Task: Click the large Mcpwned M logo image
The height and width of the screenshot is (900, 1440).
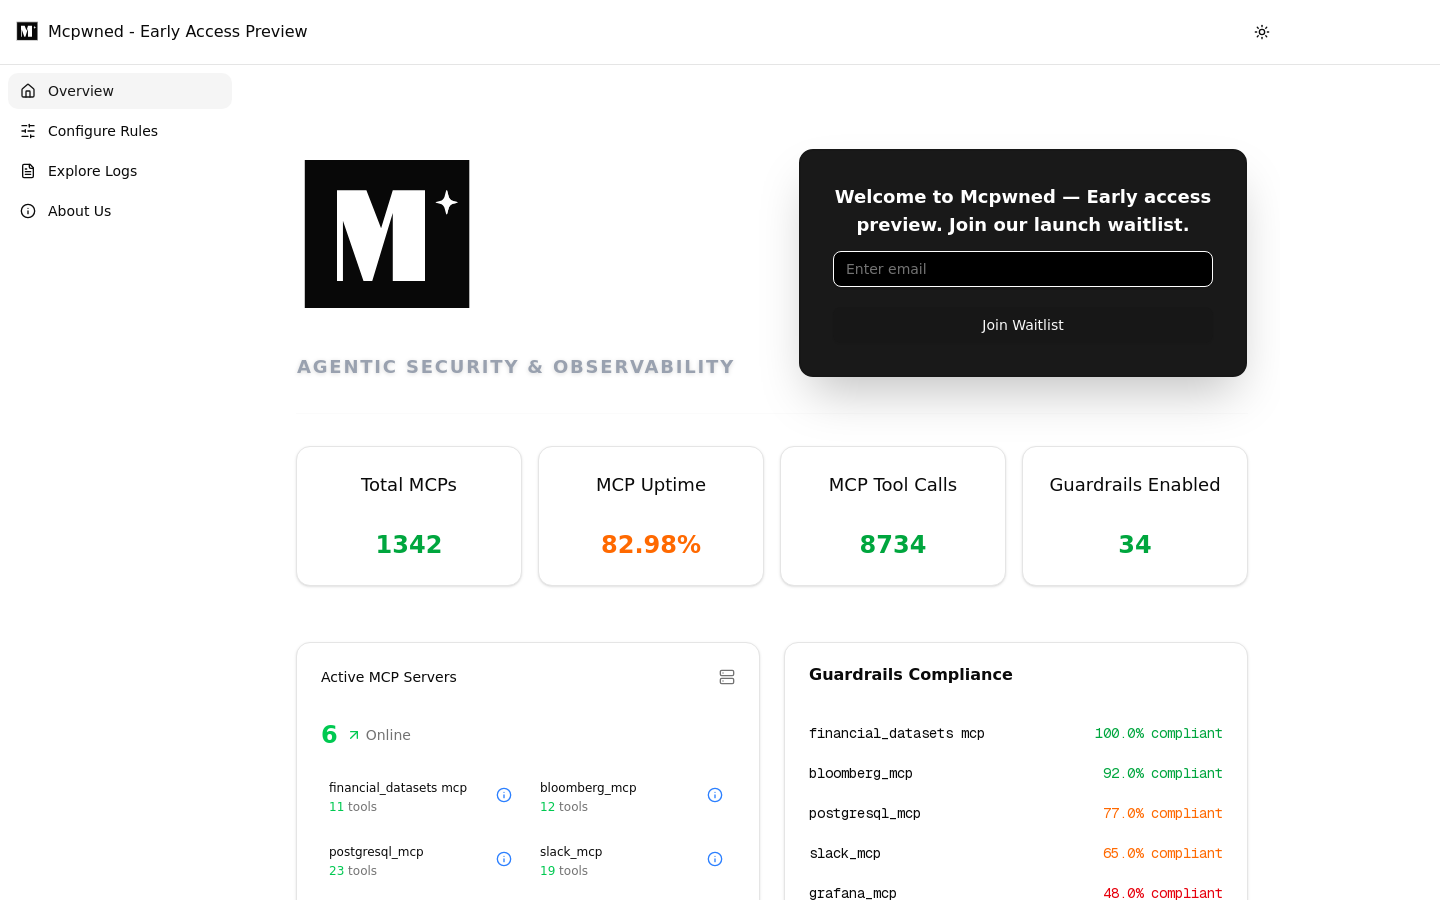Action: click(x=387, y=234)
